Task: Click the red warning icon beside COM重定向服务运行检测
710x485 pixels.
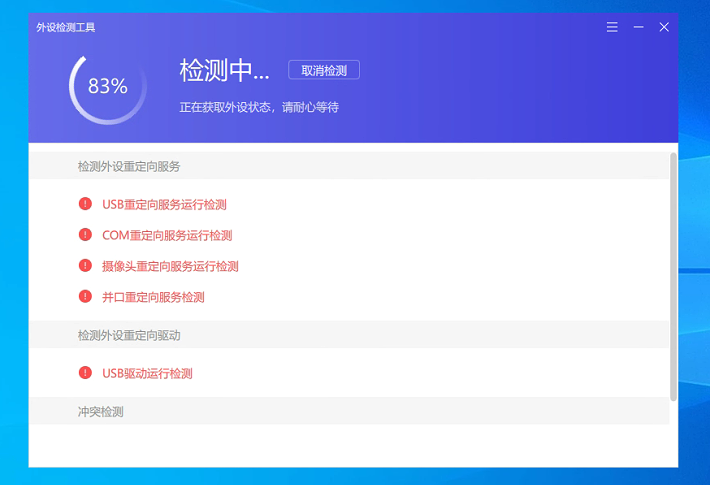Action: pos(85,235)
